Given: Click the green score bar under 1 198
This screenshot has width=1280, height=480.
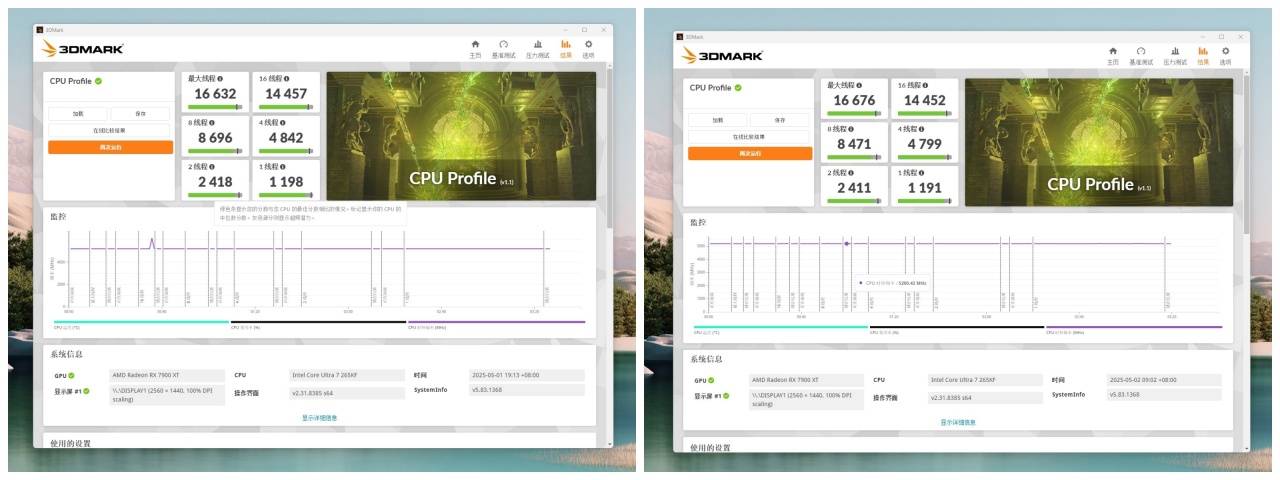Looking at the screenshot, I should tap(286, 195).
